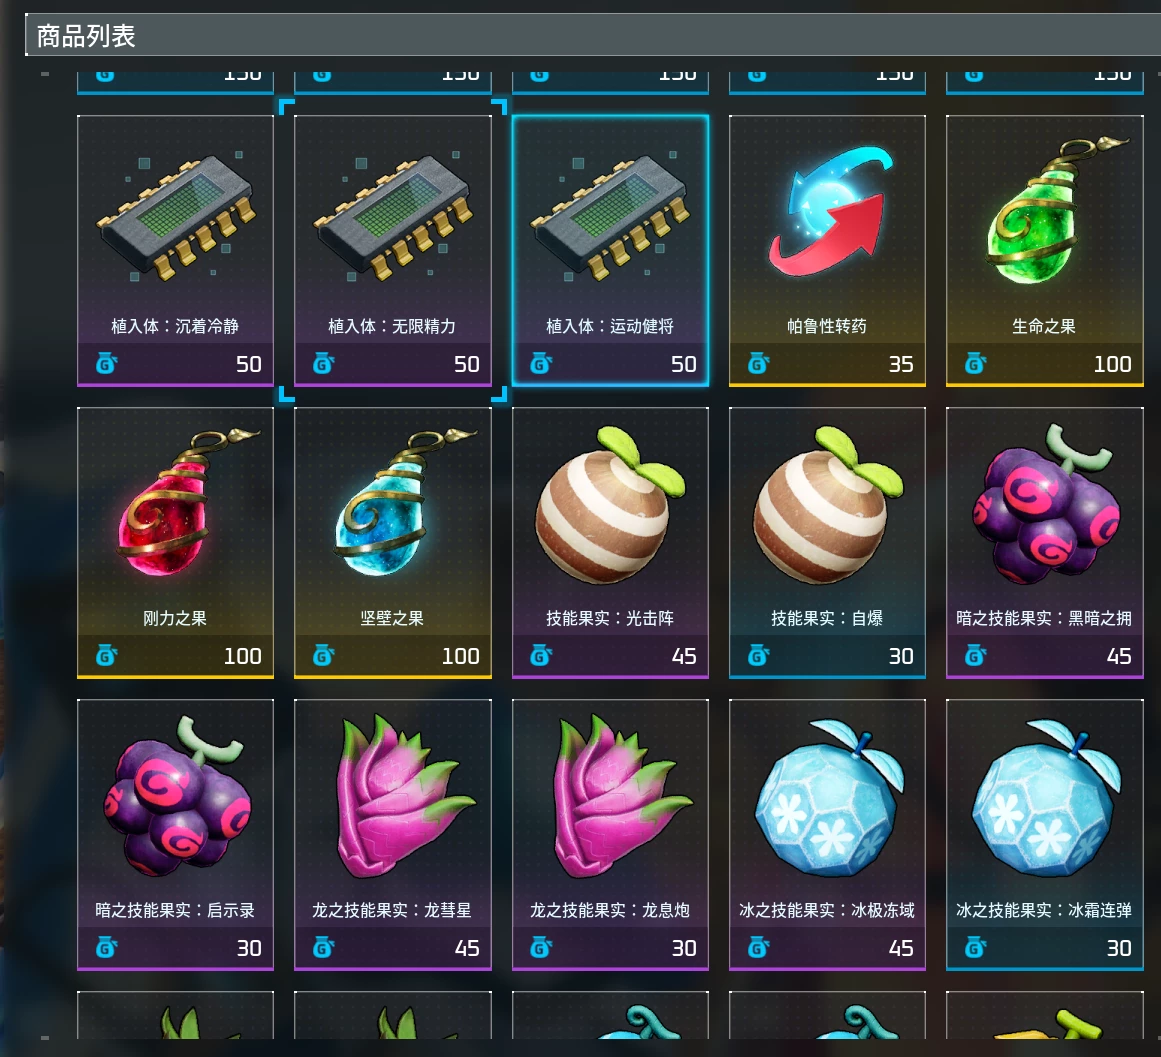Select the 冰之技能果实：冰极冻域 ice fruit
Image resolution: width=1161 pixels, height=1057 pixels.
(x=827, y=834)
